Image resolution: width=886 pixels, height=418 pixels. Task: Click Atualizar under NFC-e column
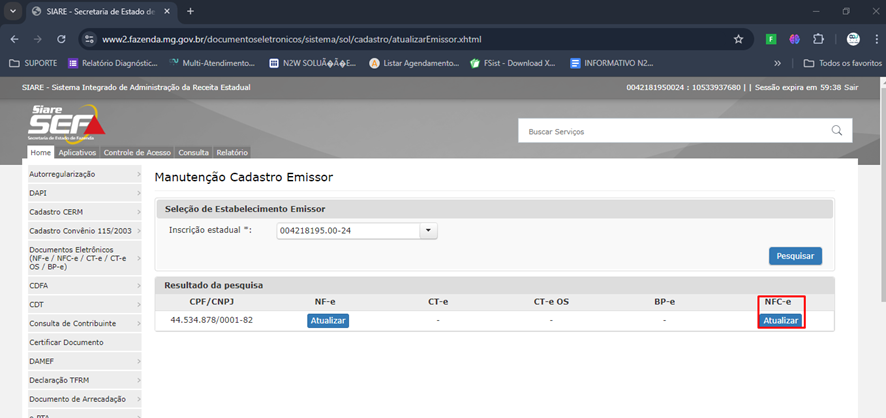pos(781,321)
